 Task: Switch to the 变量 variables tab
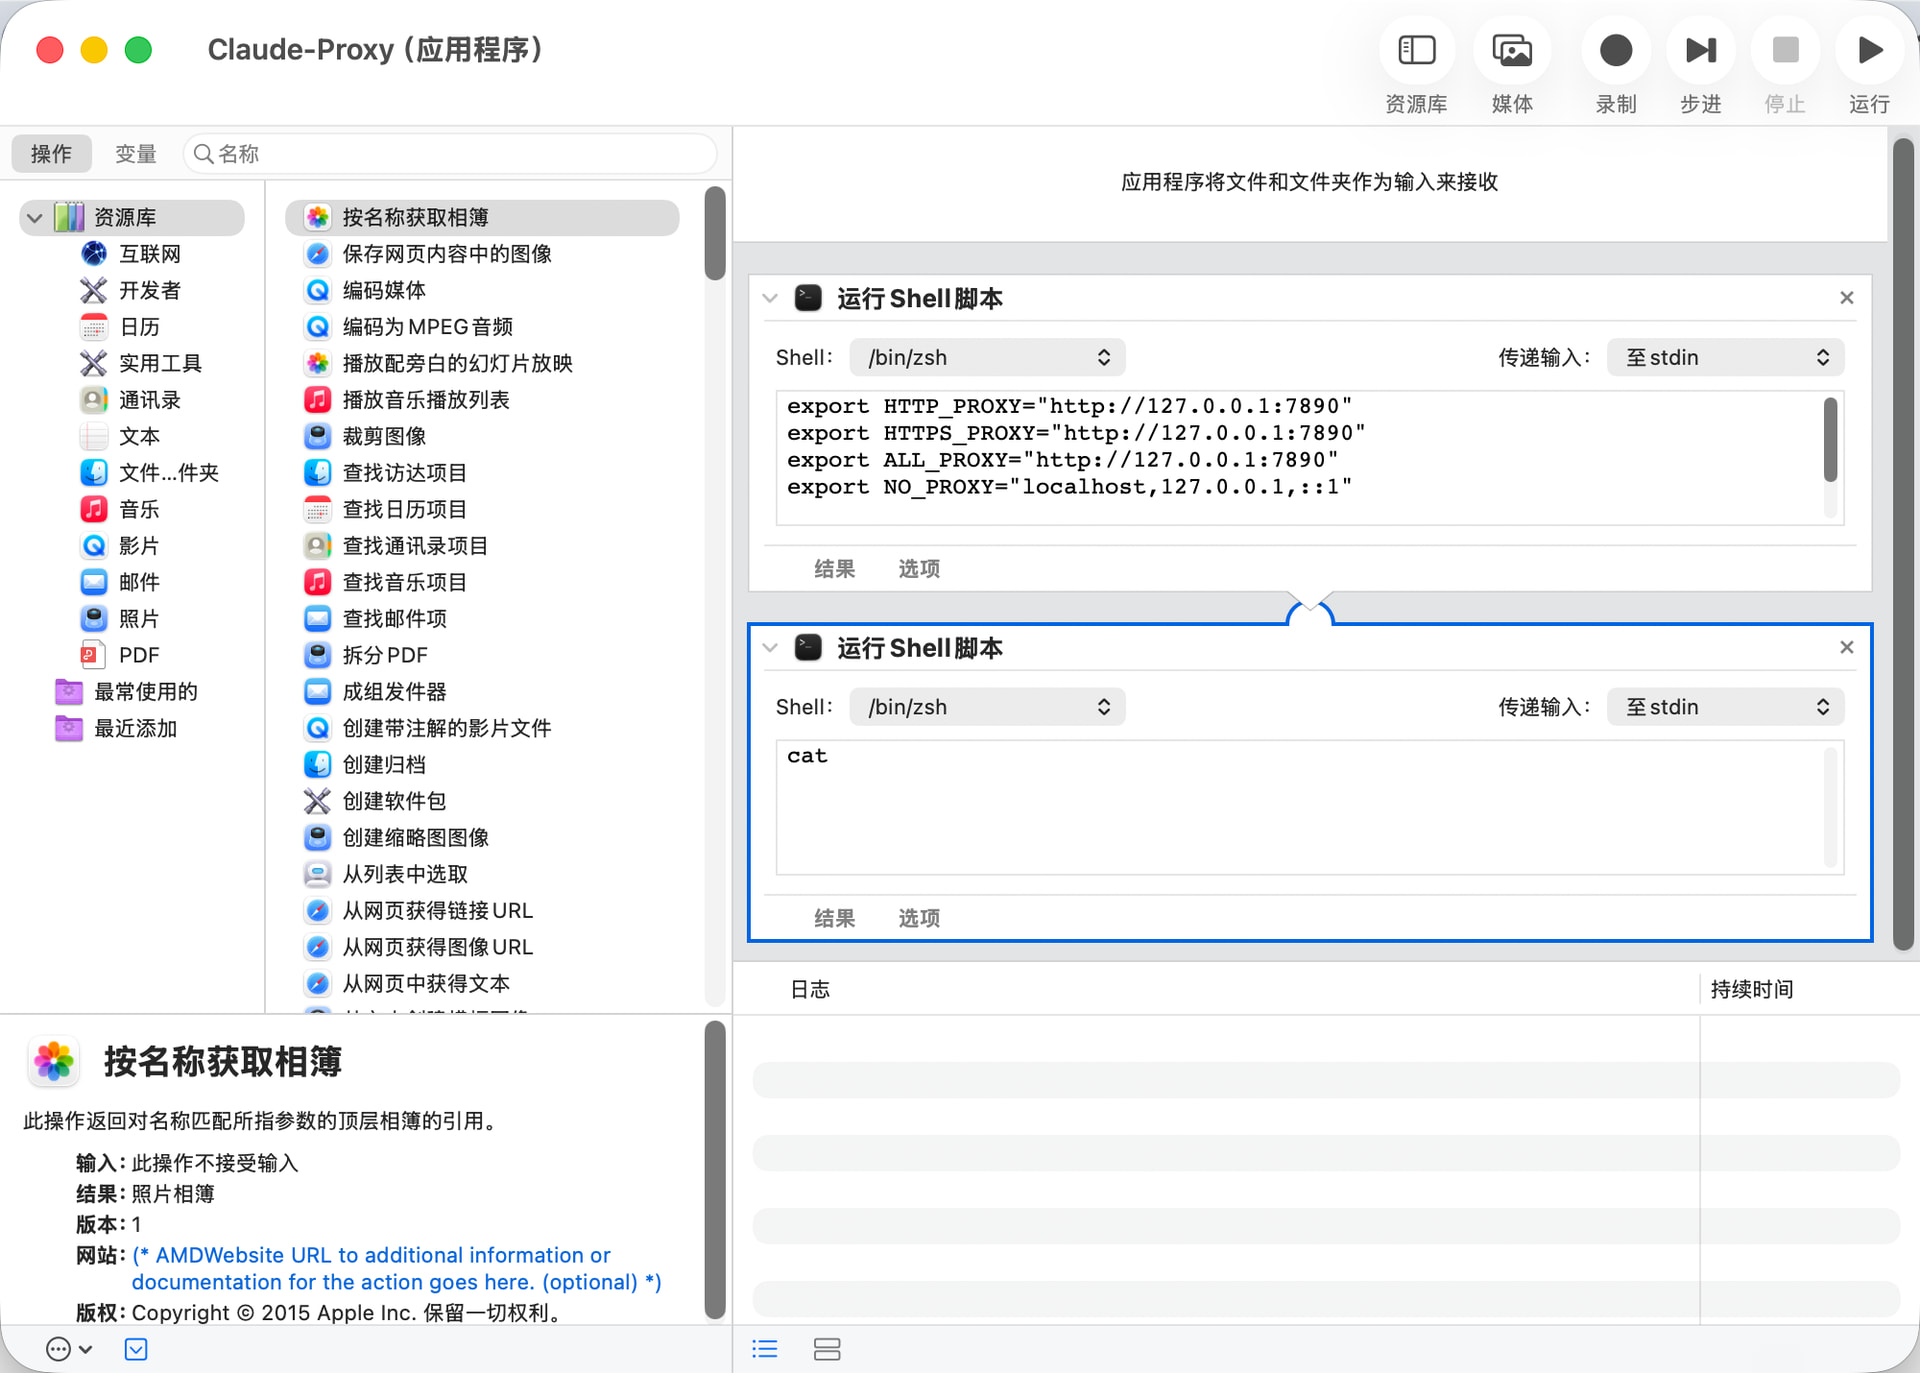coord(136,153)
